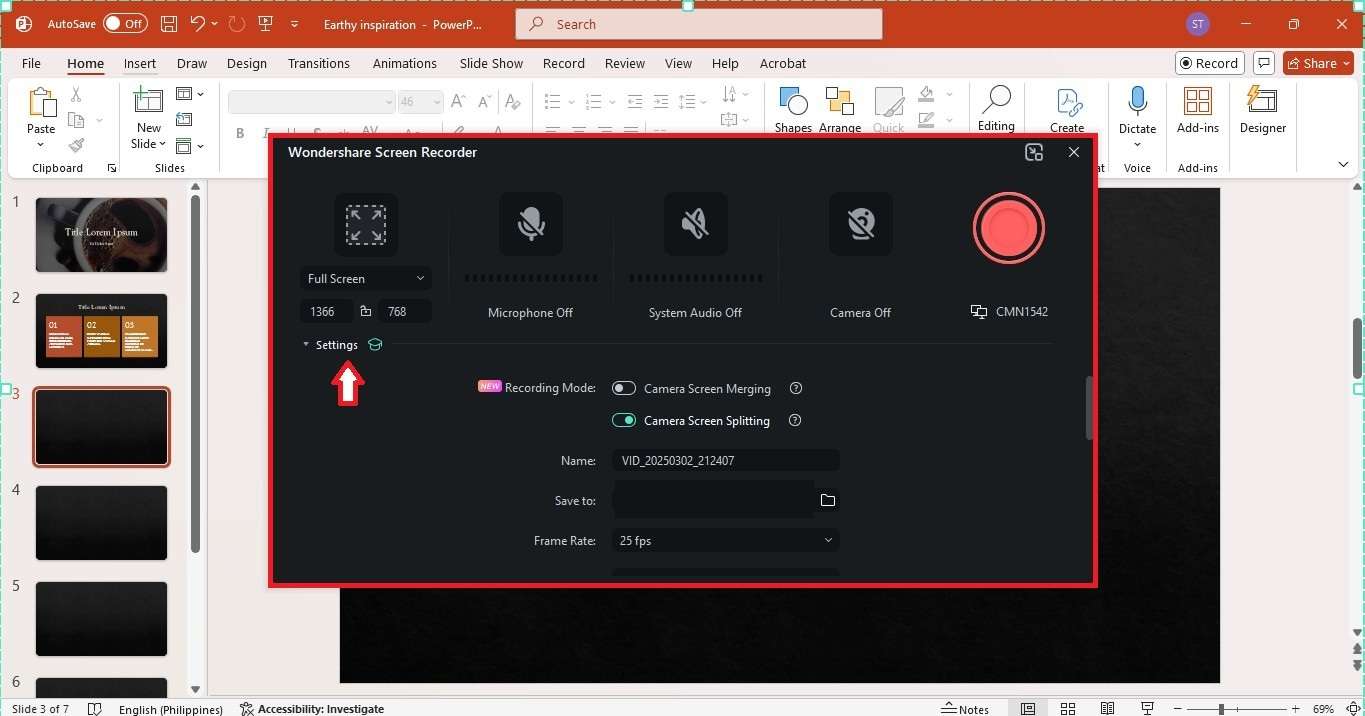Click the recording Name field VID_20250302_212407

[x=725, y=460]
